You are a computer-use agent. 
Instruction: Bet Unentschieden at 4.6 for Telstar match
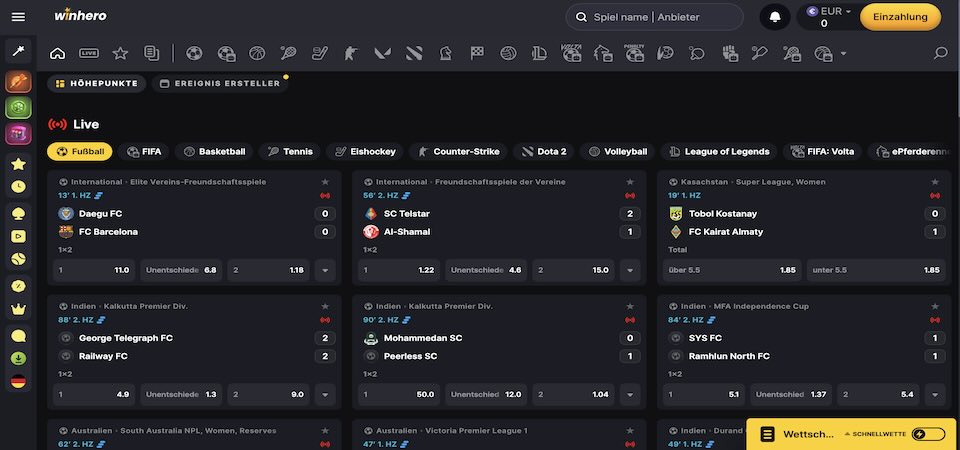[486, 270]
